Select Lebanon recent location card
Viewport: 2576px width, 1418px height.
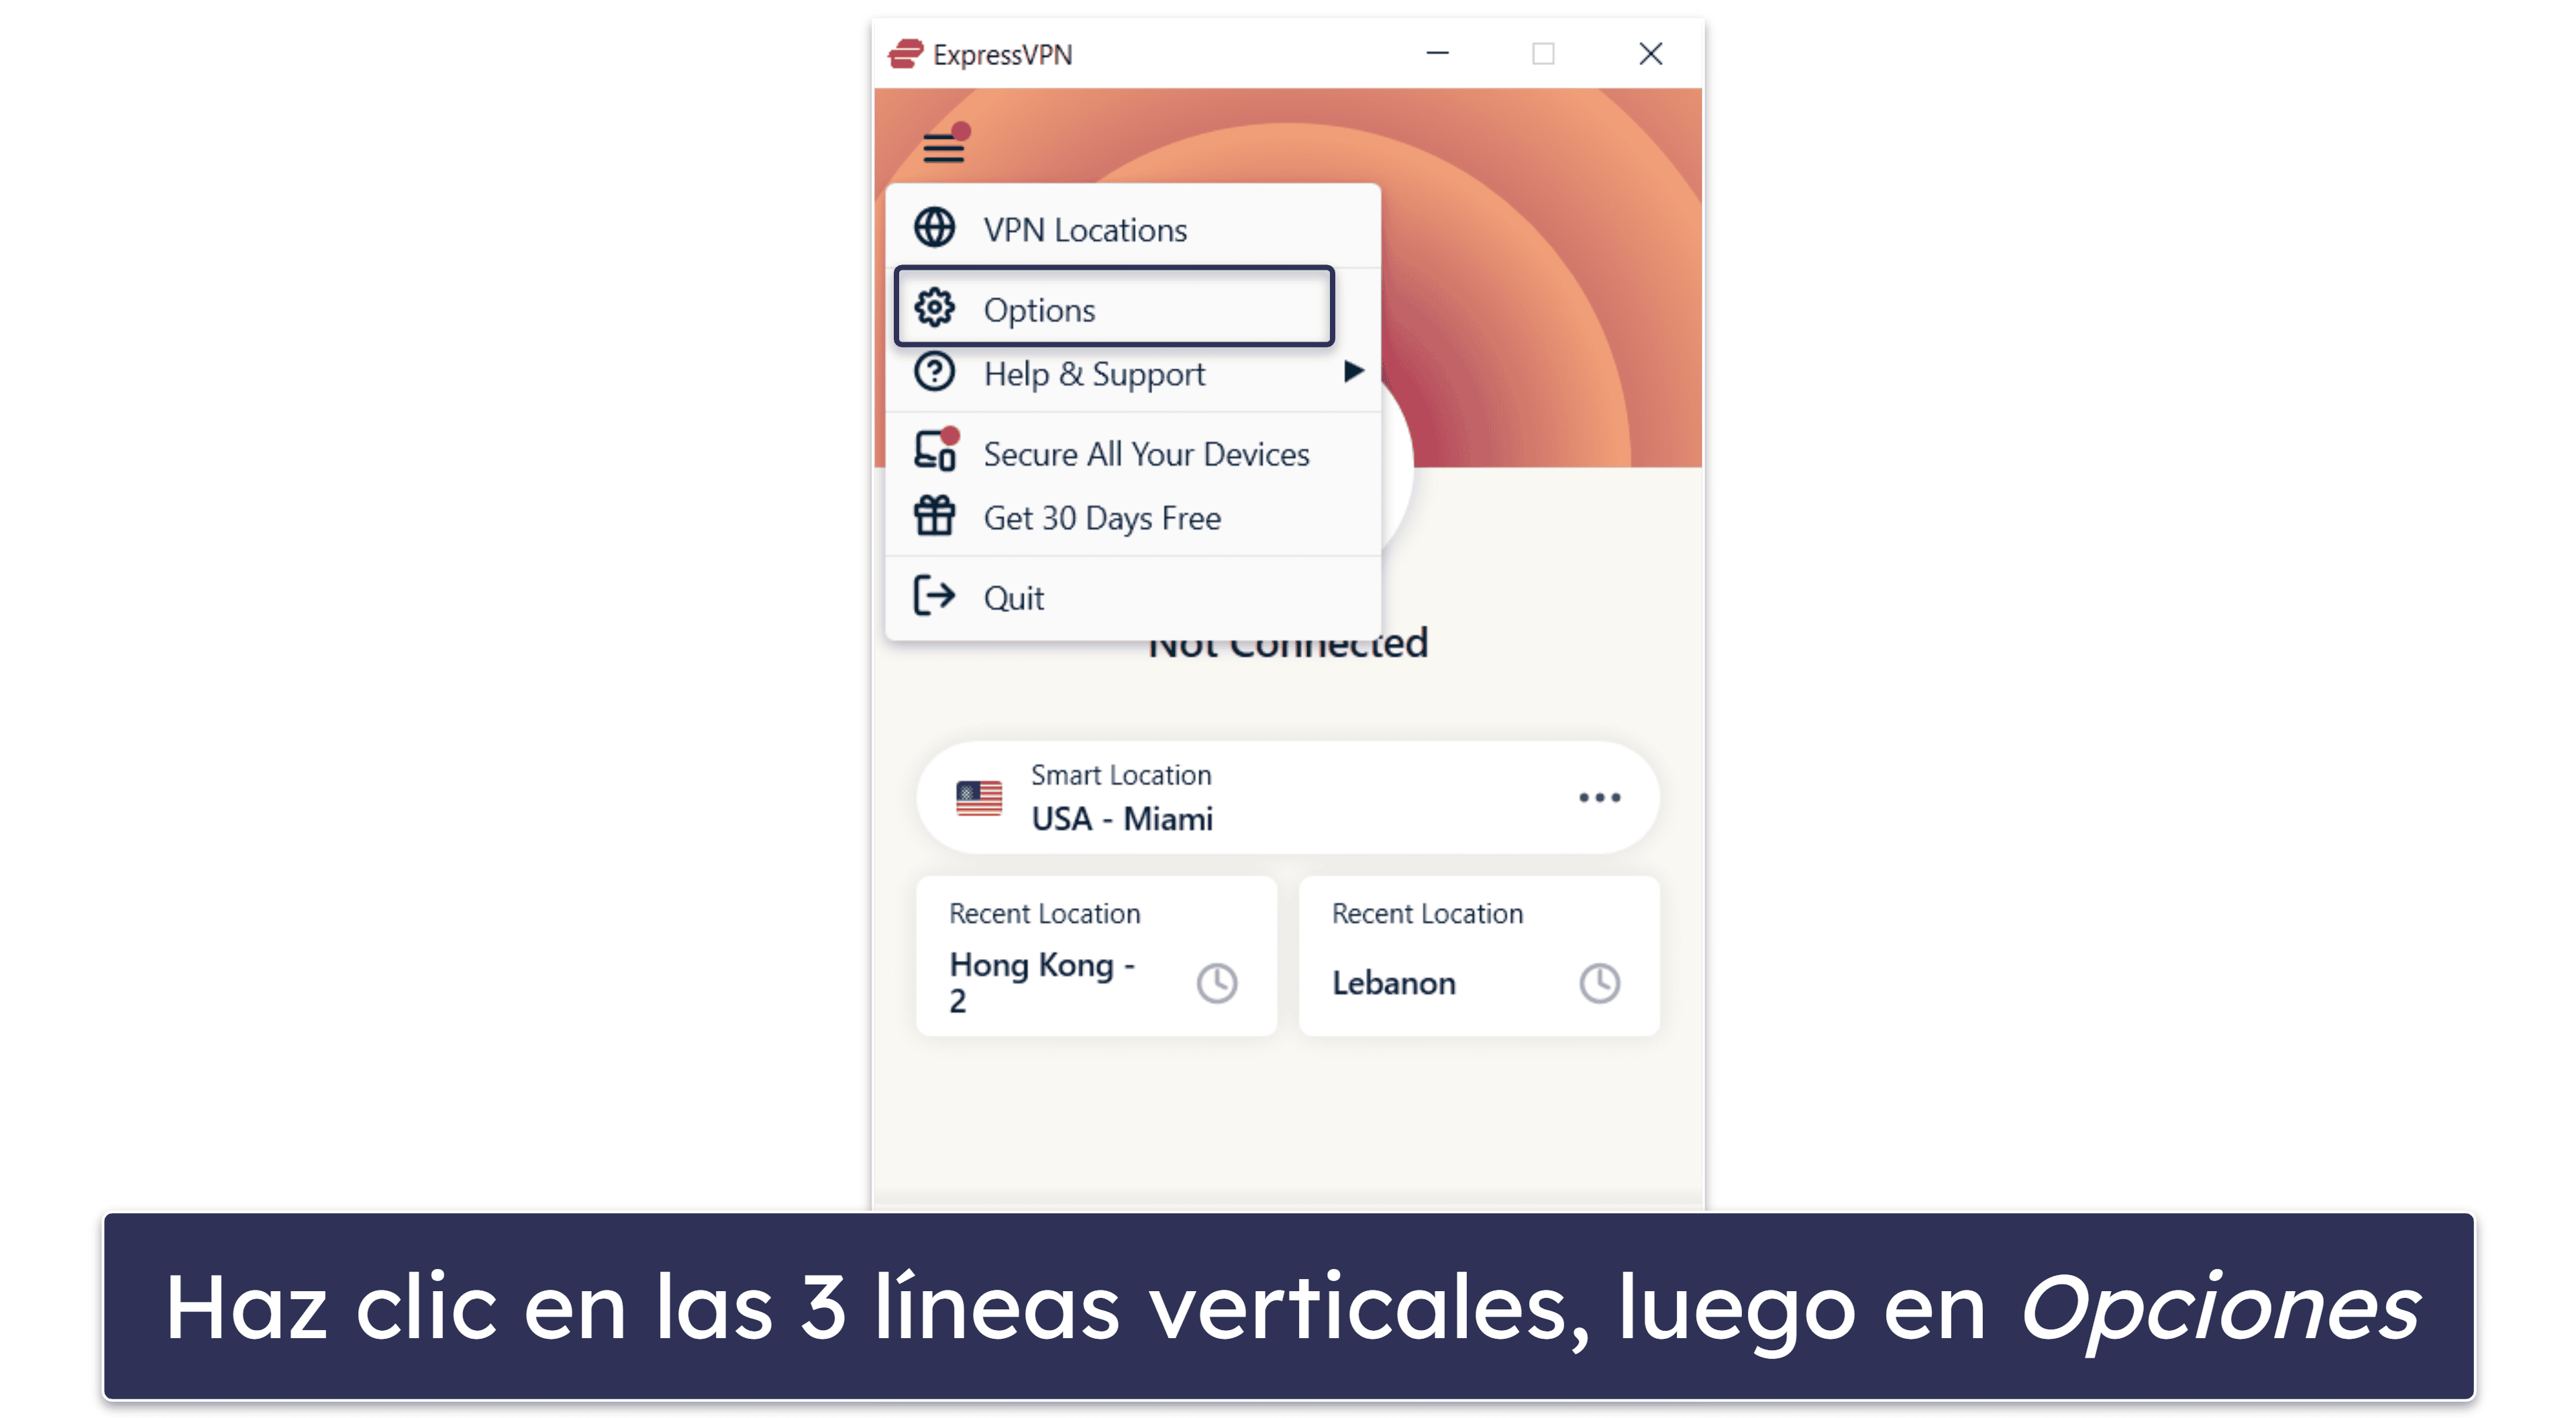tap(1479, 956)
